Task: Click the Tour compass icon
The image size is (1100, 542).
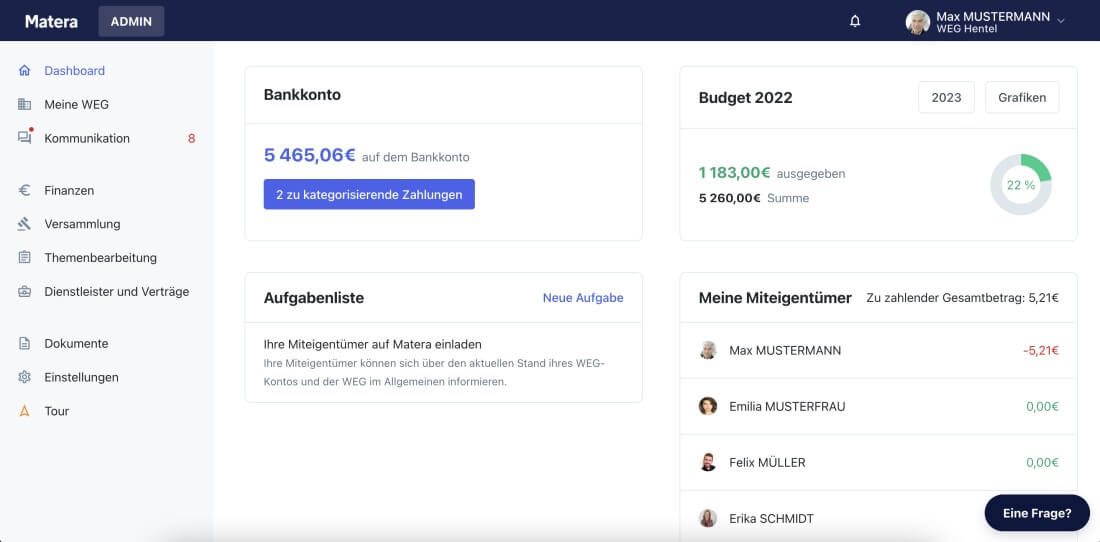Action: [25, 411]
